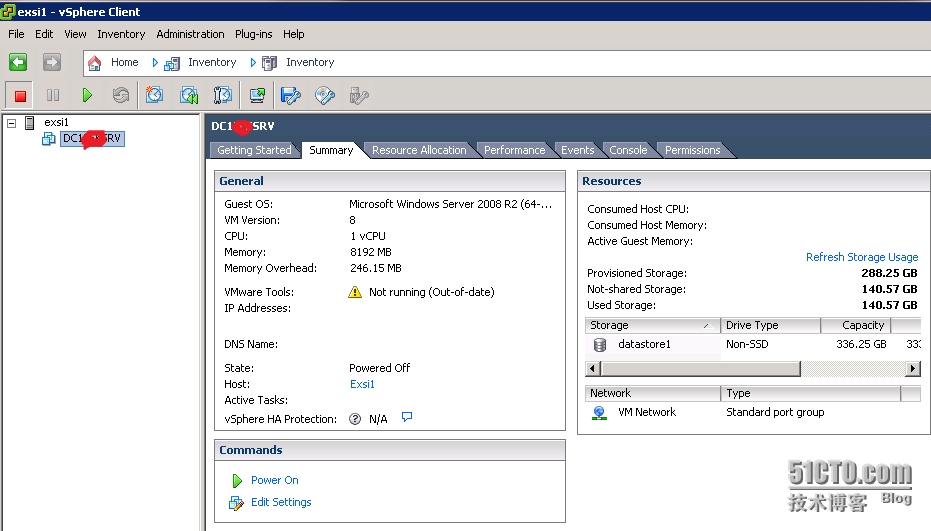The width and height of the screenshot is (931, 531).
Task: Open the Plug-ins menu
Action: [254, 34]
